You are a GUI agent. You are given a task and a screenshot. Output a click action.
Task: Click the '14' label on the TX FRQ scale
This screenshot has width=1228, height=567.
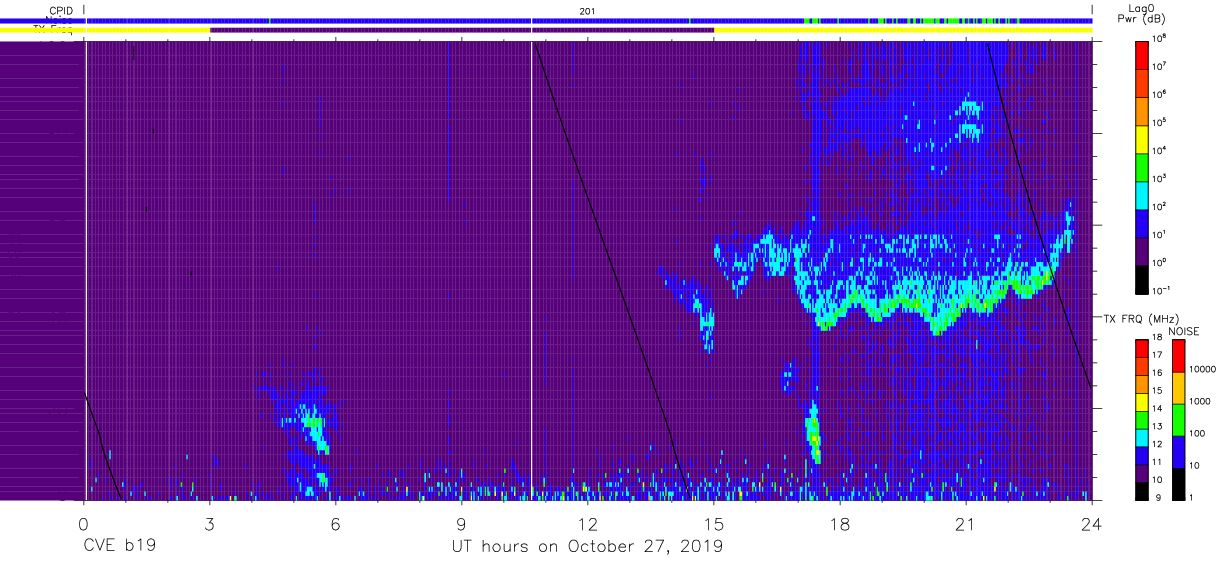tap(1157, 409)
